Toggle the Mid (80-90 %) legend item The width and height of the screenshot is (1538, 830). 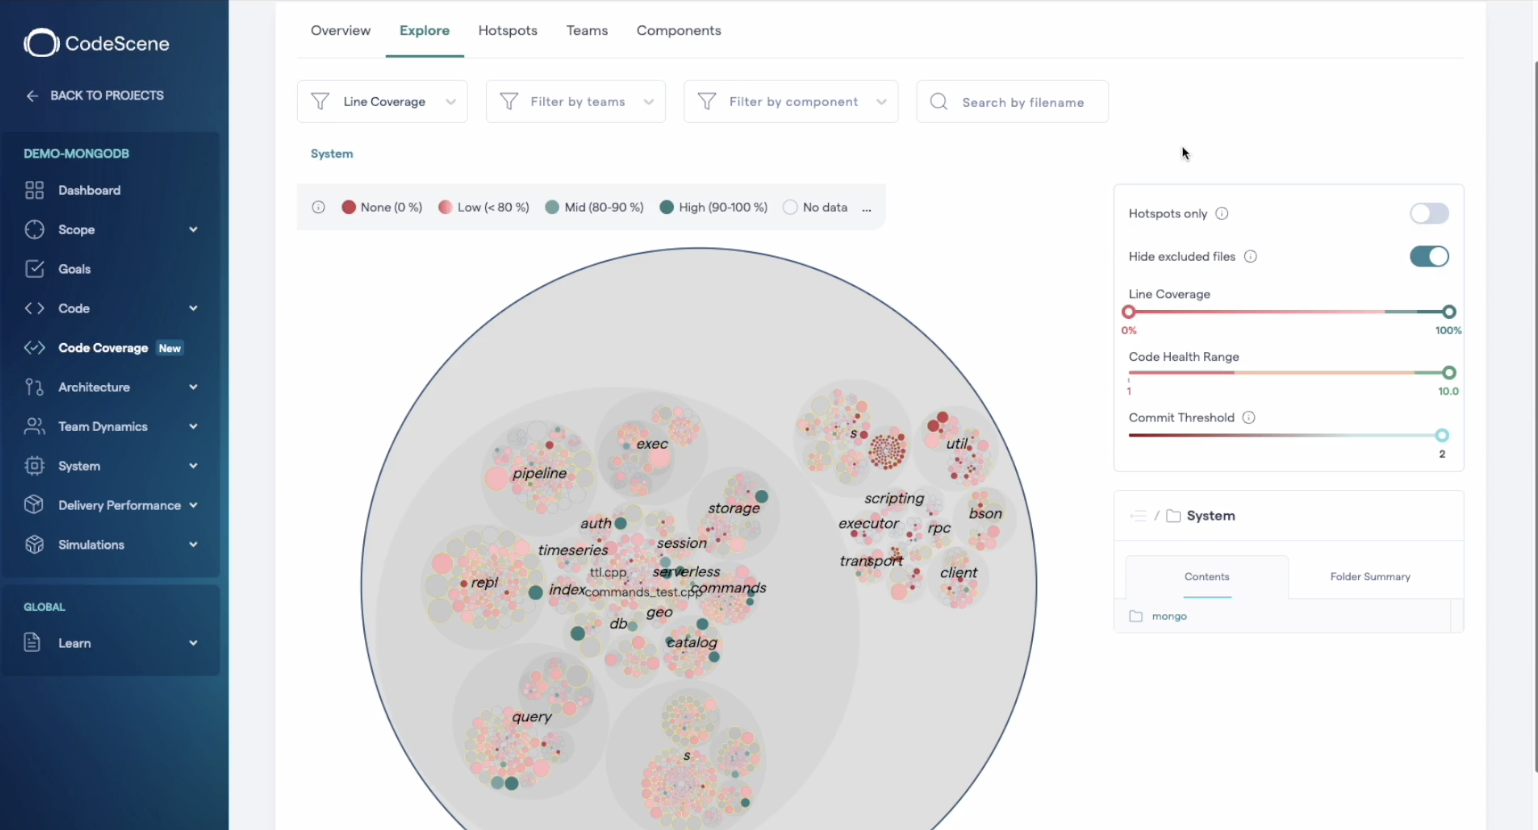point(594,207)
